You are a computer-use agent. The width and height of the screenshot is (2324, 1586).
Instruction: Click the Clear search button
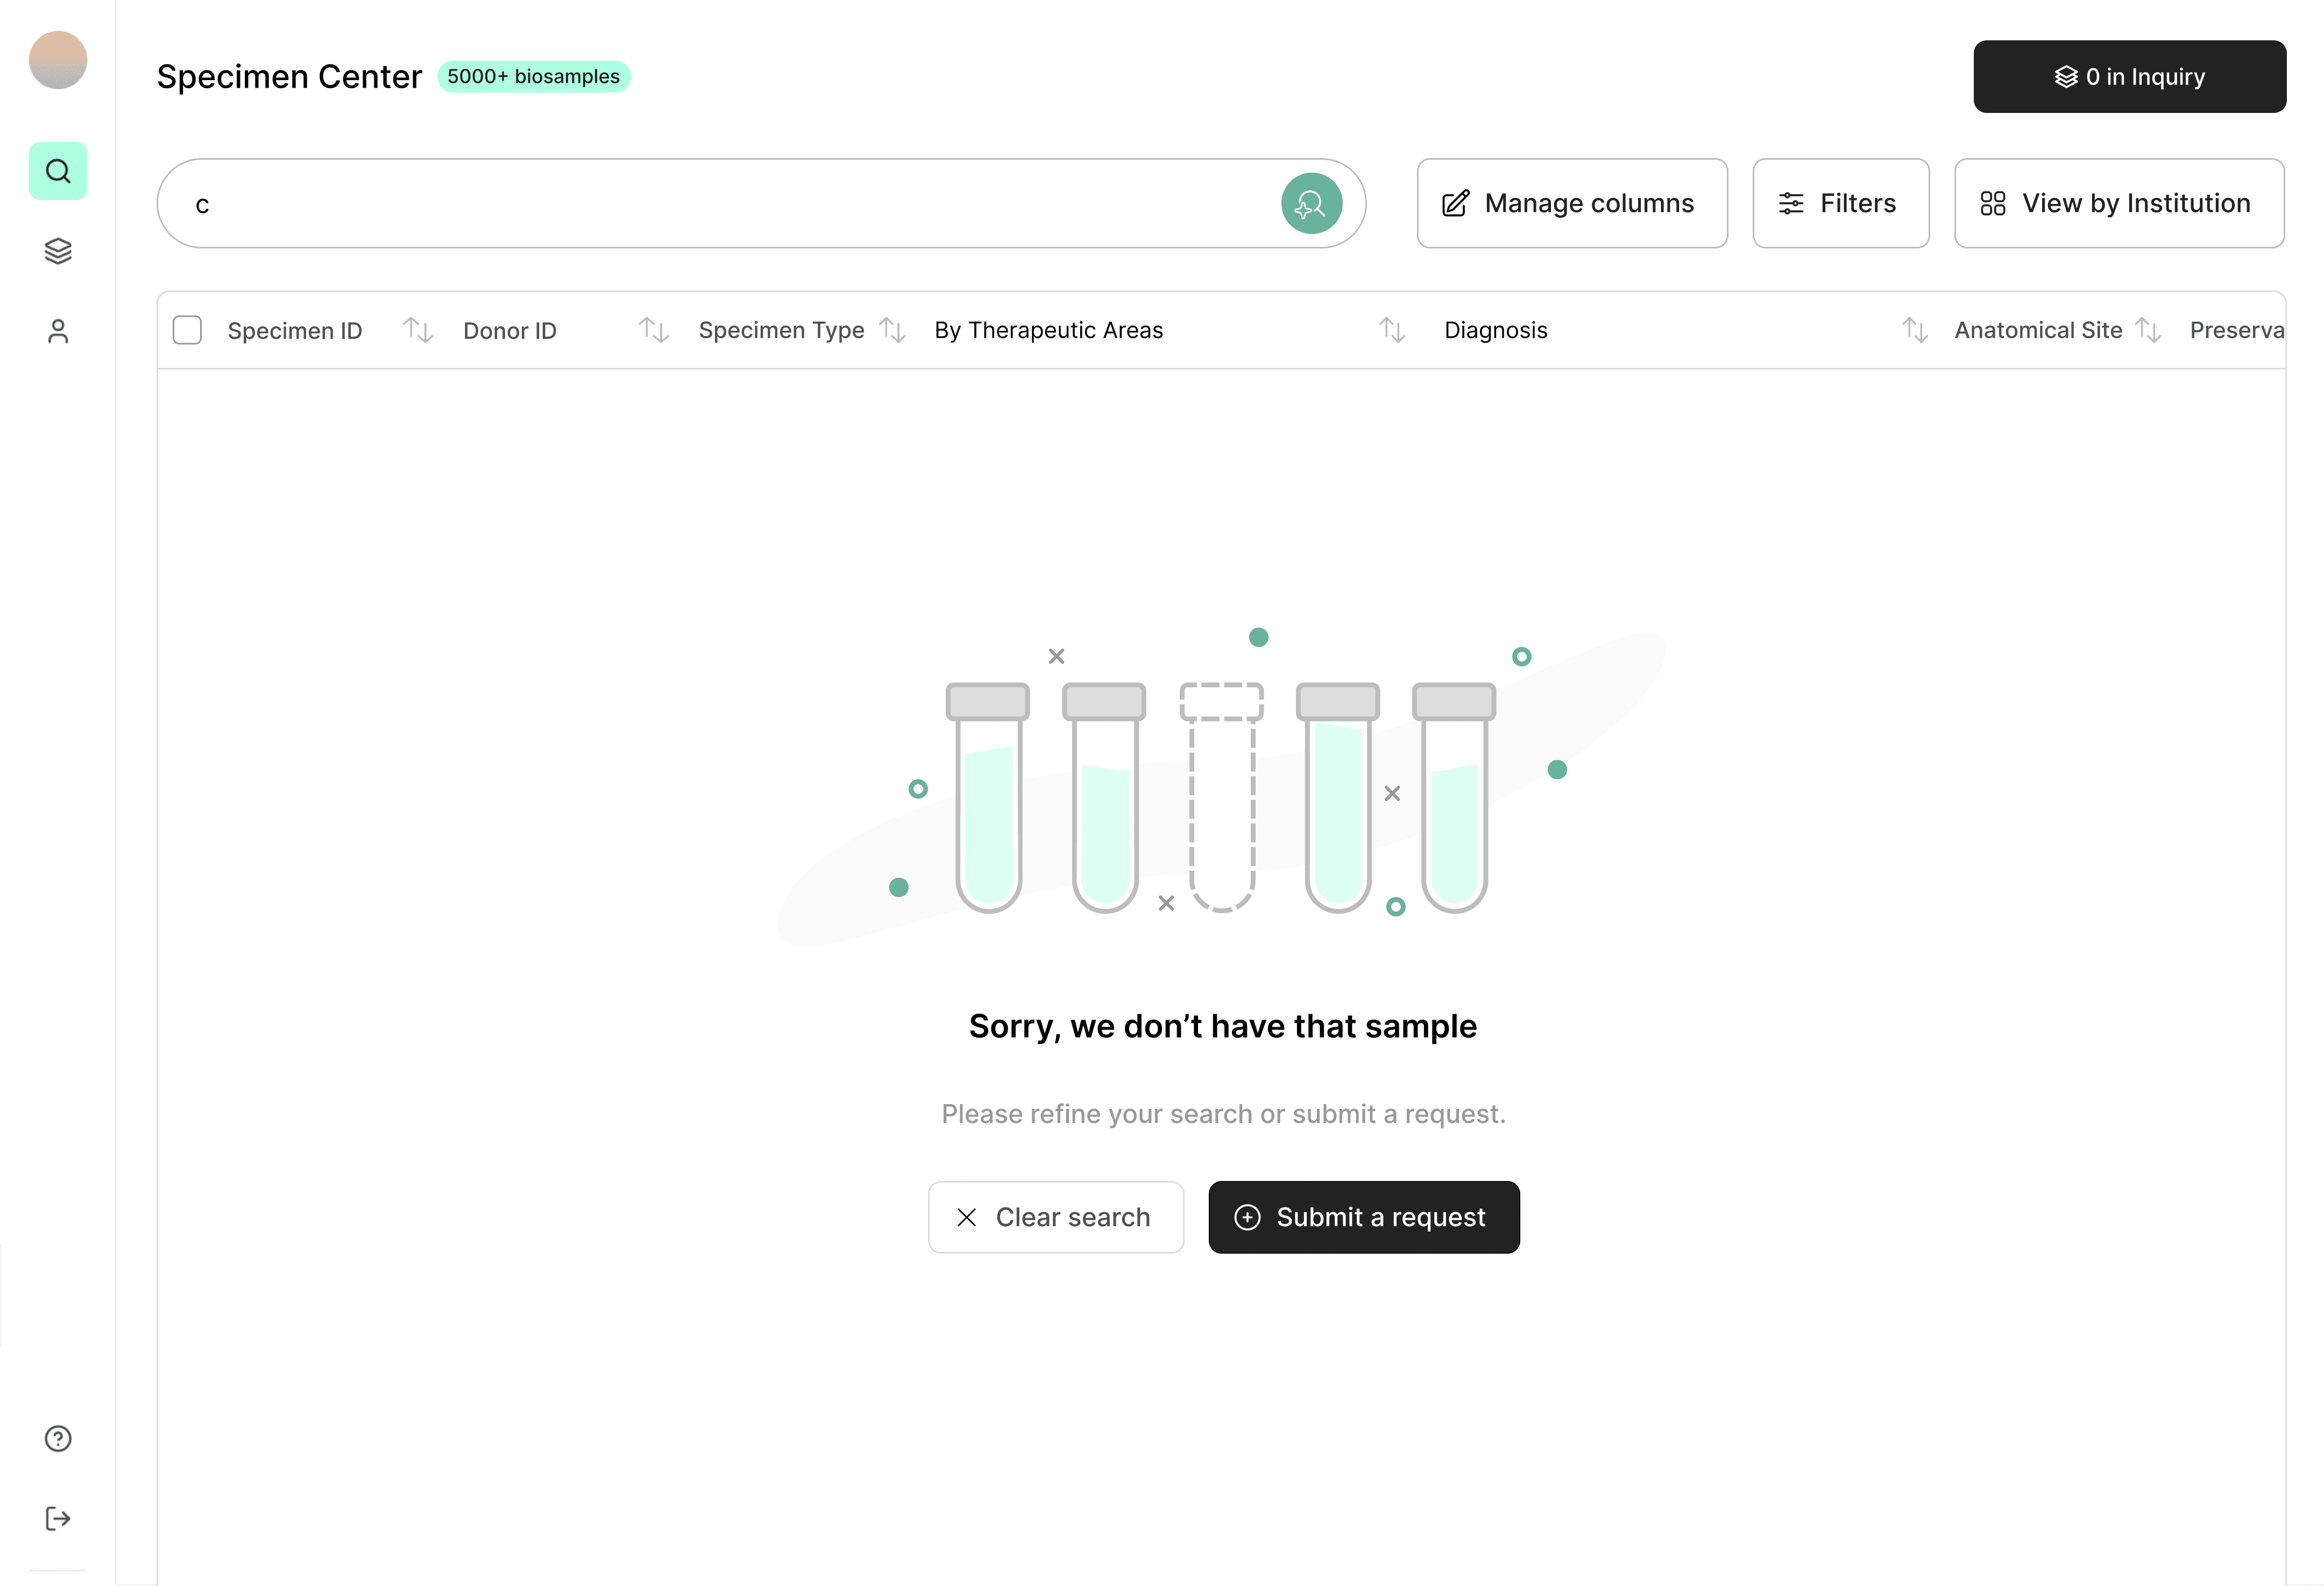[x=1055, y=1217]
